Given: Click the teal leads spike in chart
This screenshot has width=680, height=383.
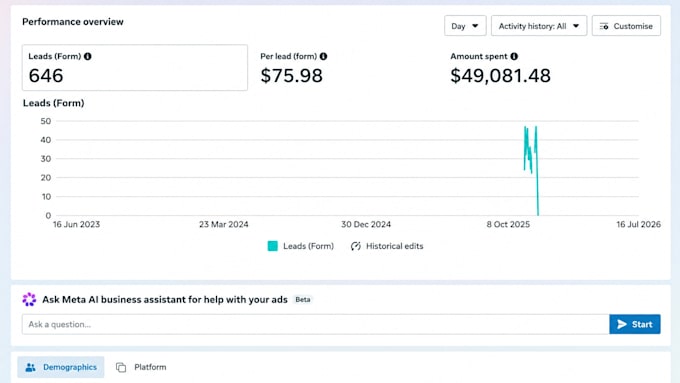Looking at the screenshot, I should pyautogui.click(x=532, y=170).
